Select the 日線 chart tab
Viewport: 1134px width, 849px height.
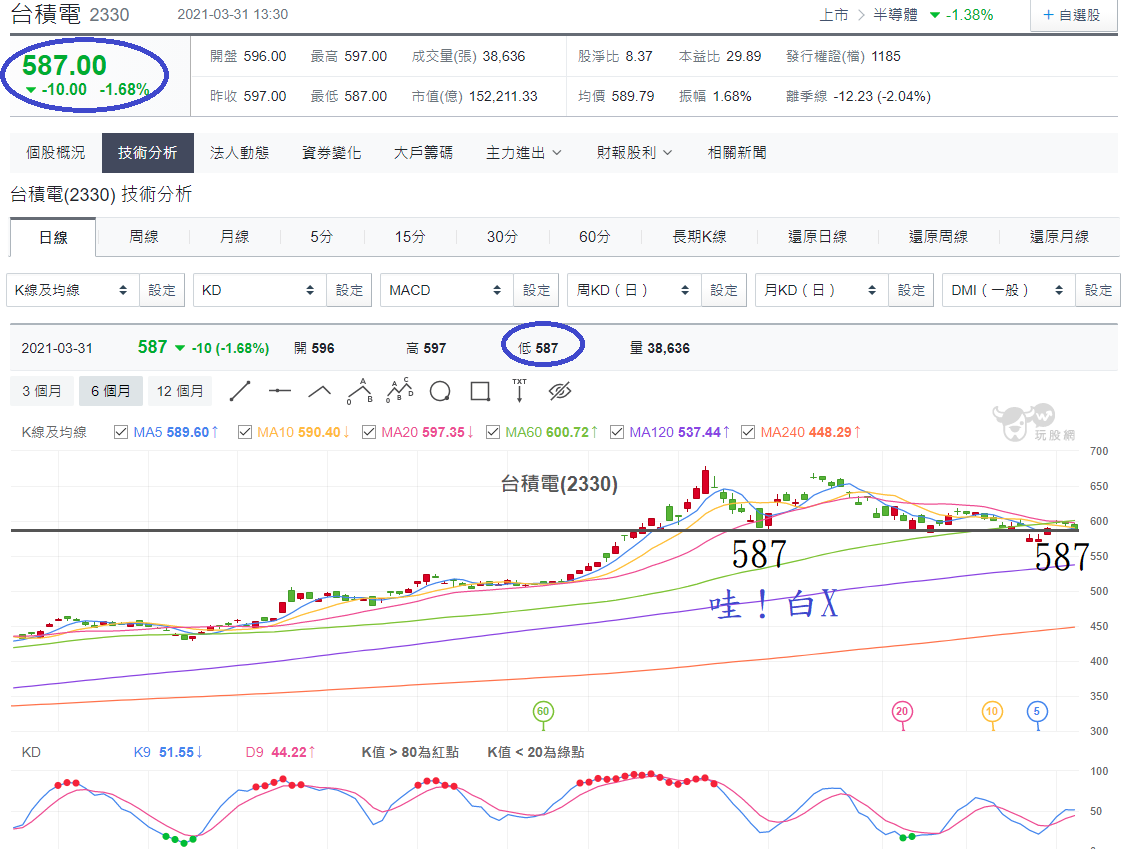pyautogui.click(x=53, y=237)
